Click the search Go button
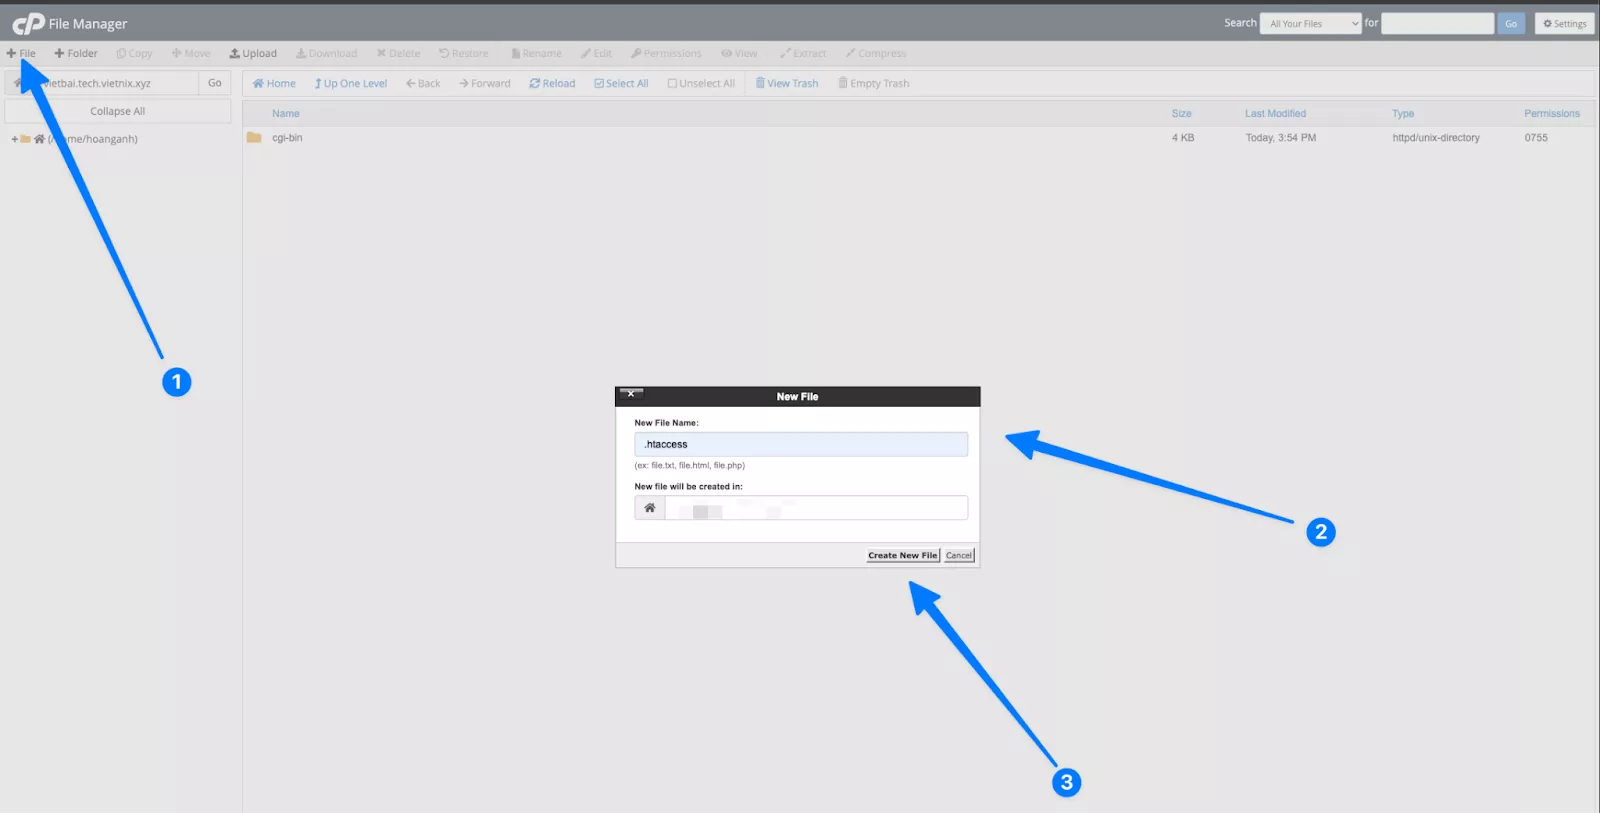Screen dimensions: 1600x813 pos(1510,24)
